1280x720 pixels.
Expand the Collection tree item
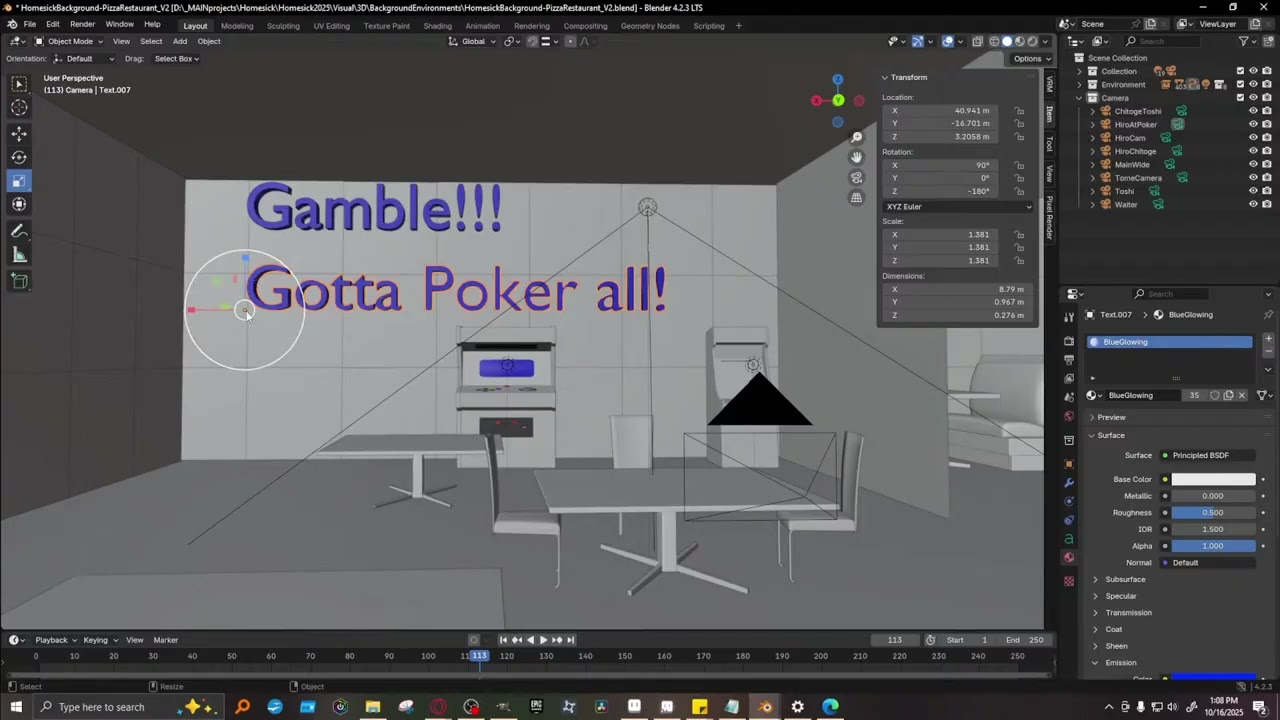pos(1079,71)
